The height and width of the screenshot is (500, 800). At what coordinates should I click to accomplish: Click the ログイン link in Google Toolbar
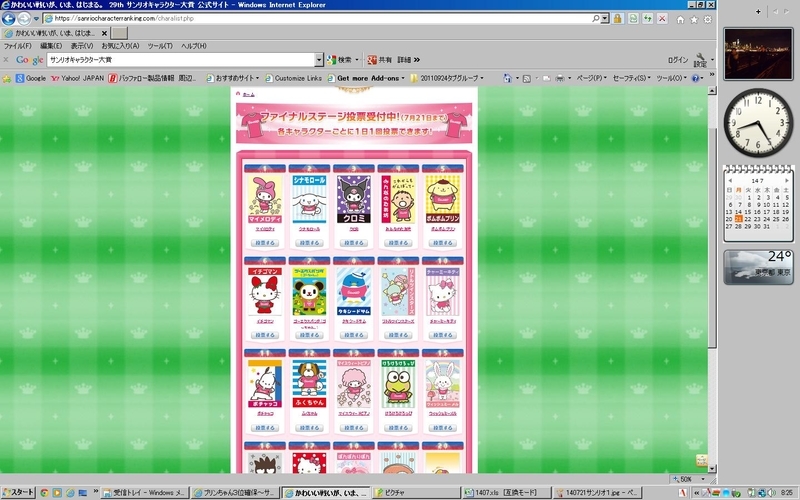tap(678, 60)
